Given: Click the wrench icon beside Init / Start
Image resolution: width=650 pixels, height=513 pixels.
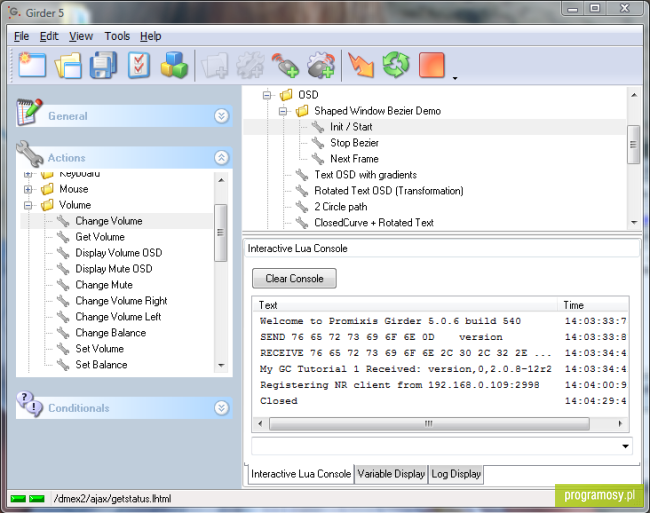Looking at the screenshot, I should tap(318, 127).
